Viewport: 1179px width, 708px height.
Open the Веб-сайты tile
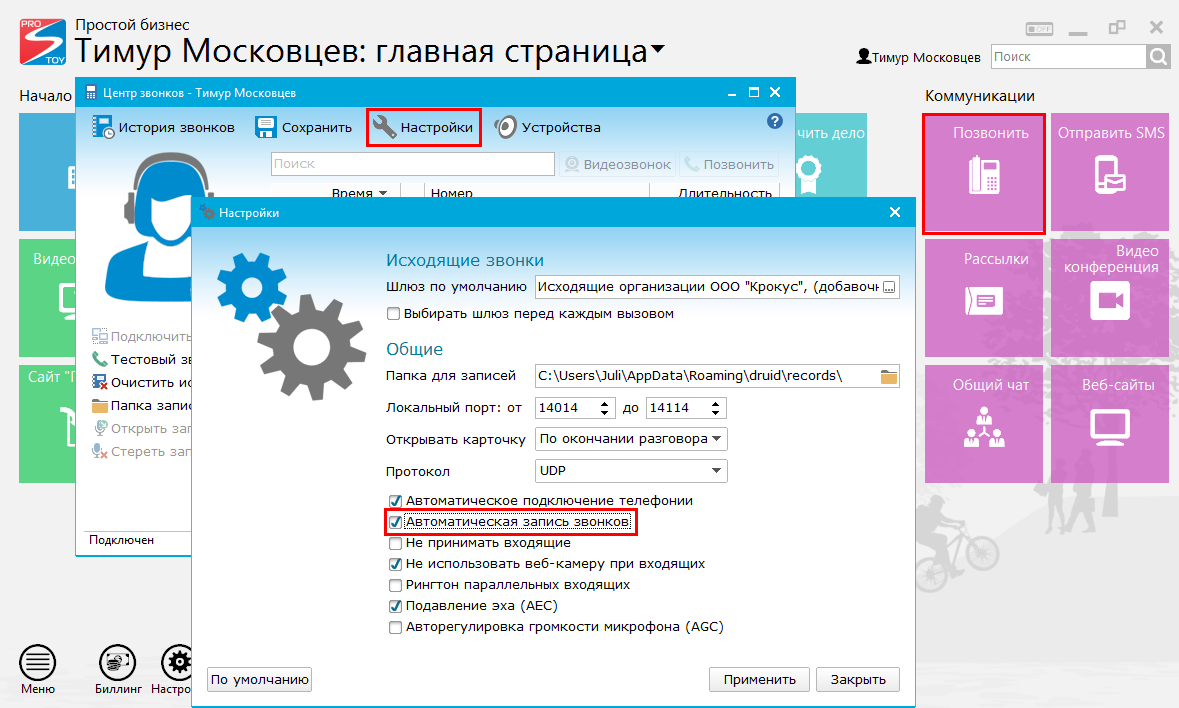(x=1110, y=423)
